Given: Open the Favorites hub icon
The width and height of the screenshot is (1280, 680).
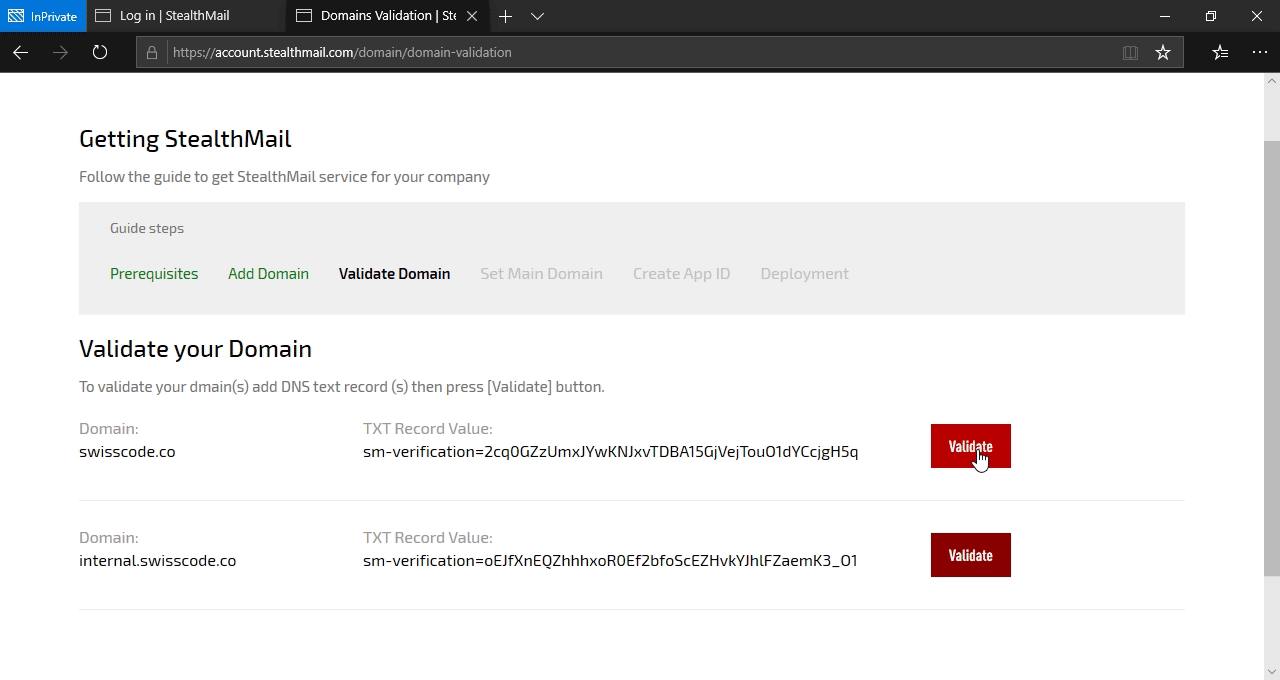Looking at the screenshot, I should [1220, 52].
